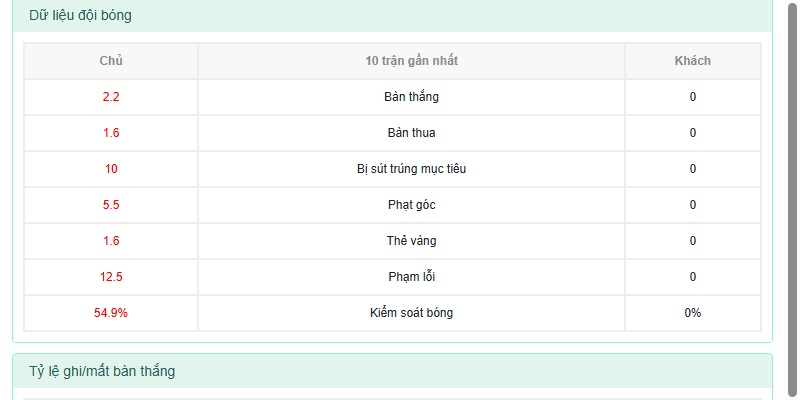Viewport: 800px width, 400px height.
Task: Click home value 2.2 for goals
Action: tap(111, 97)
